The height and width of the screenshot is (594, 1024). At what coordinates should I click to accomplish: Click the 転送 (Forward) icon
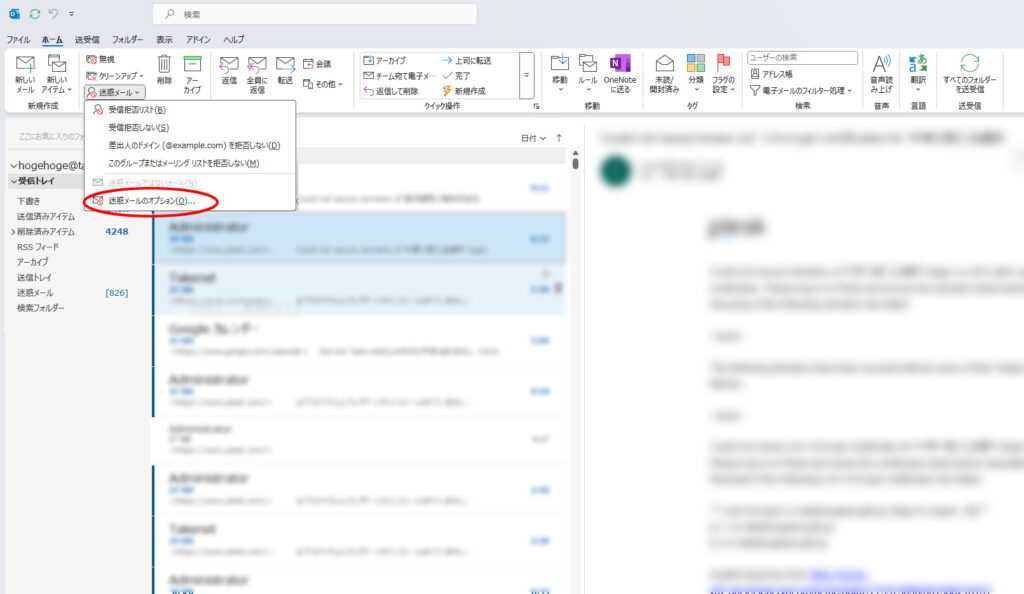(x=285, y=66)
